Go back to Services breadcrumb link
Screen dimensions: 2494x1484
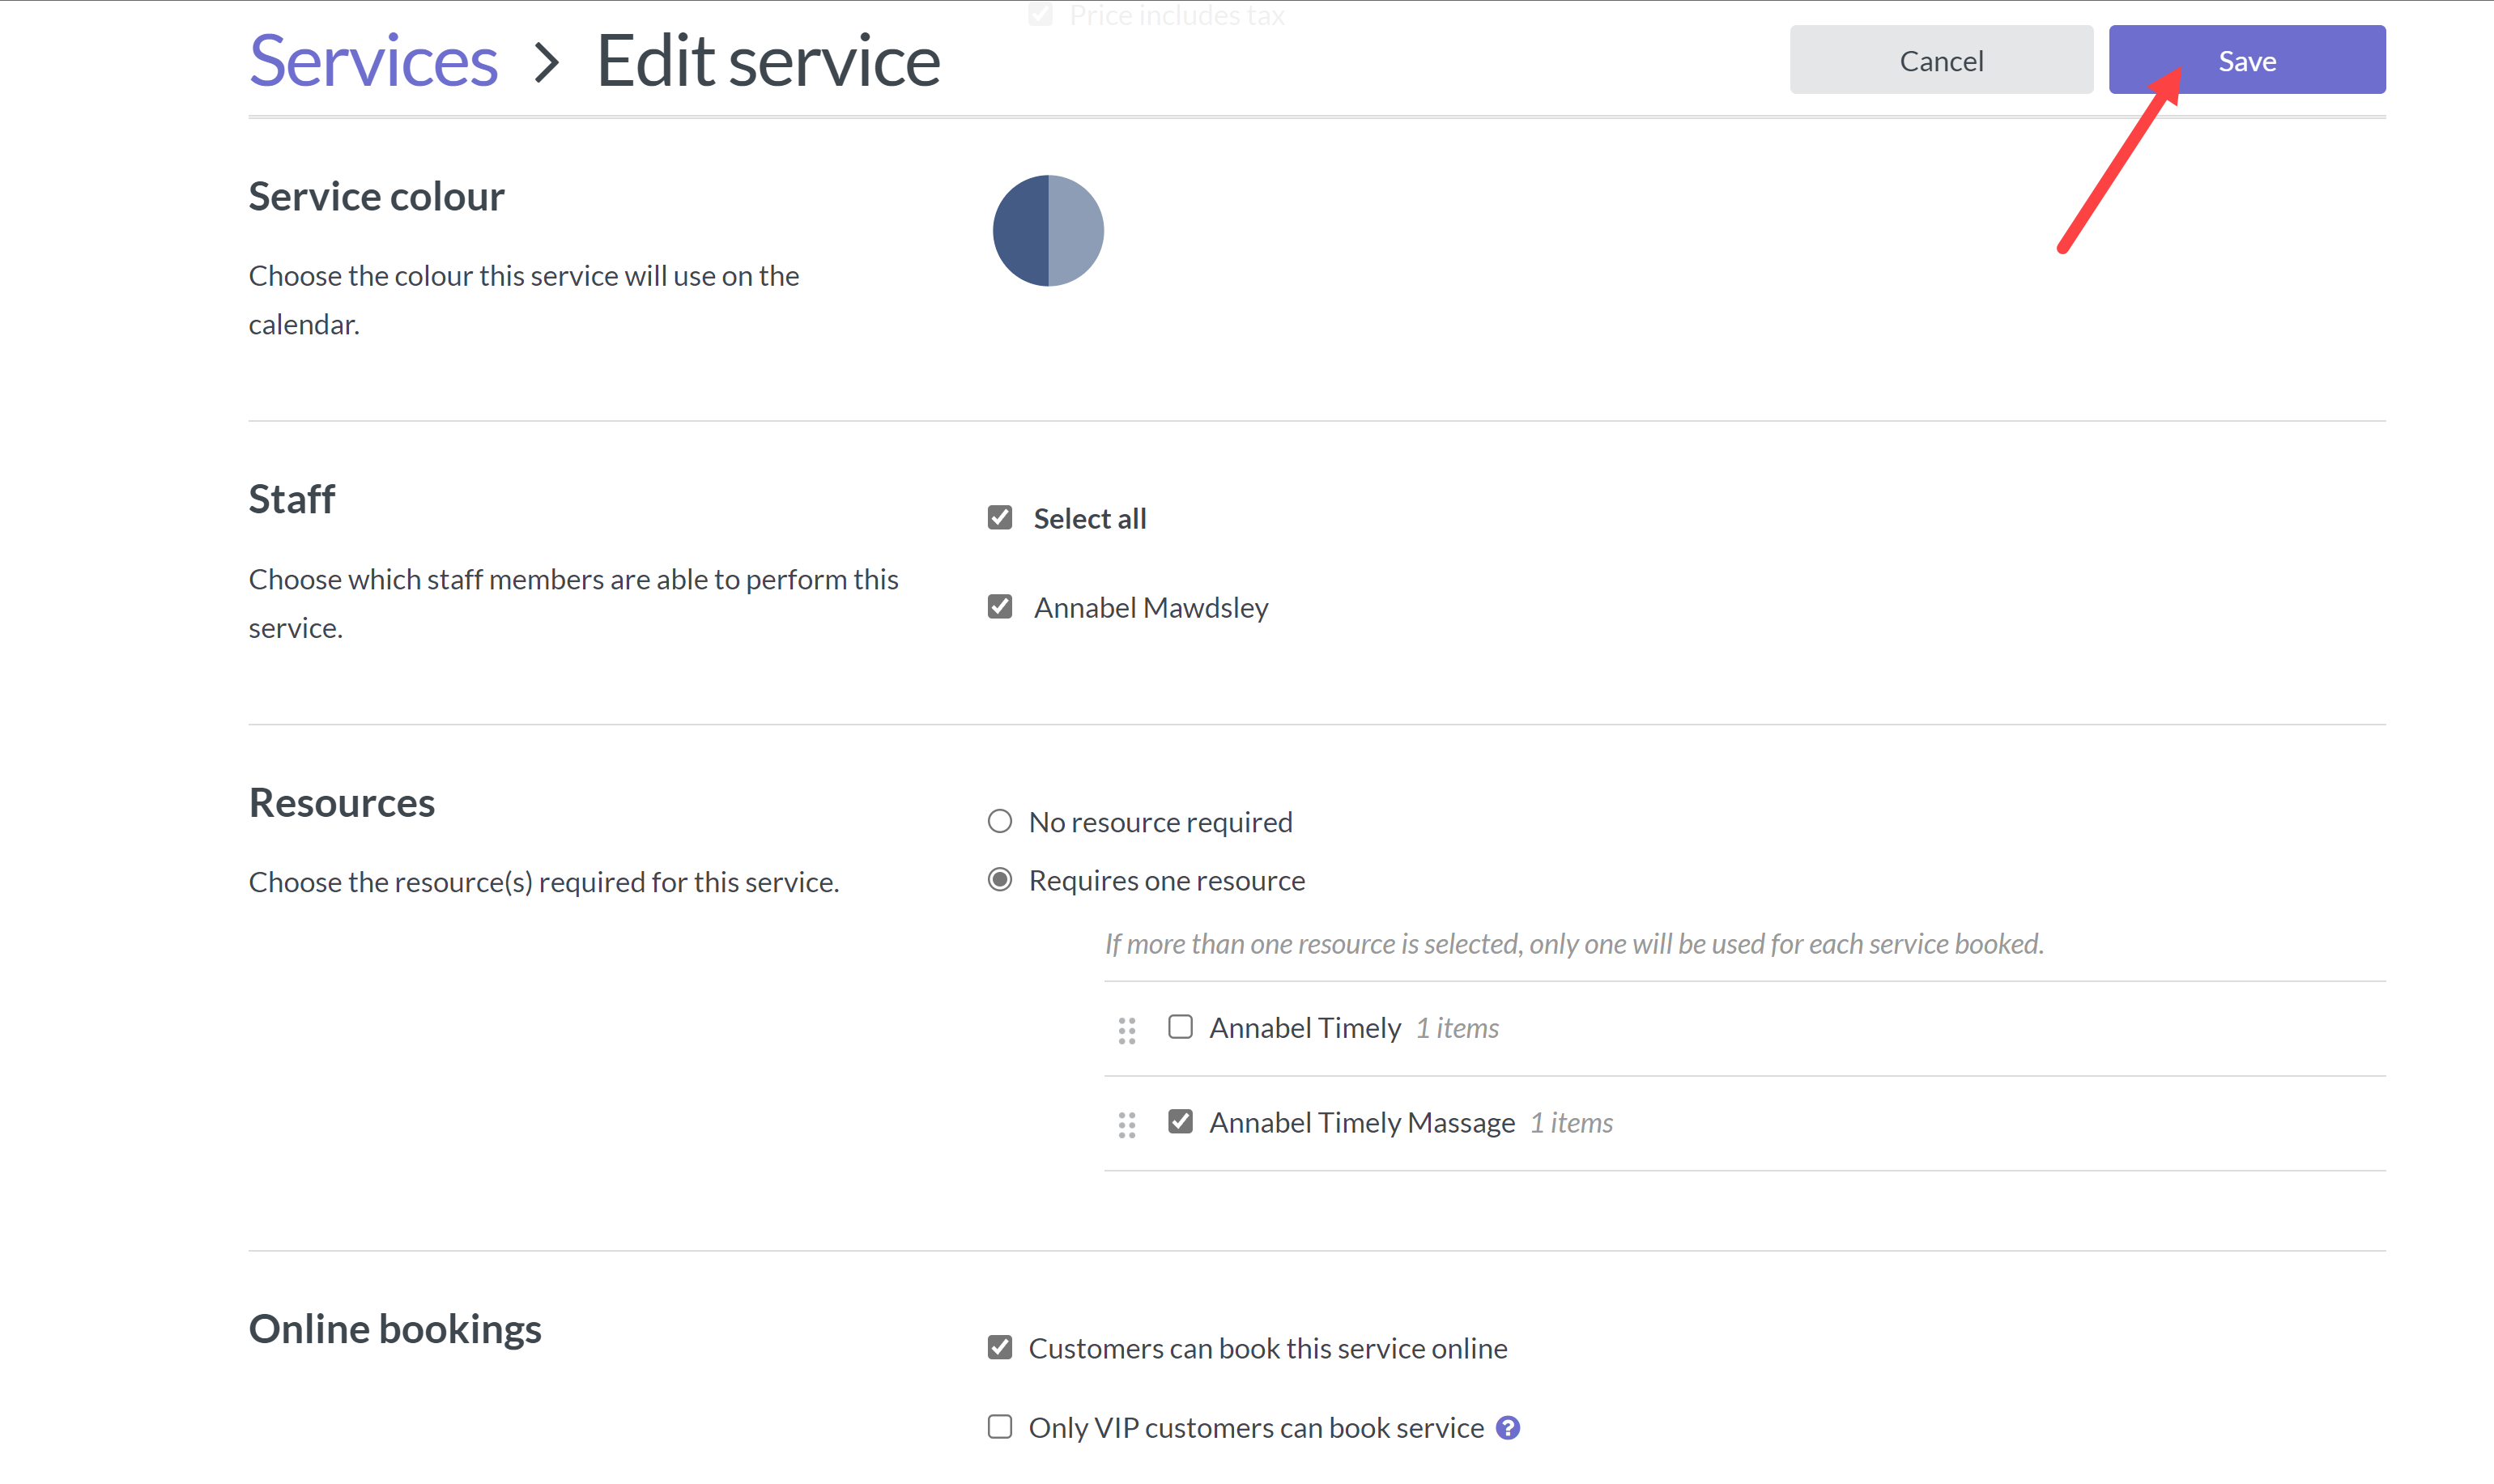[x=373, y=60]
